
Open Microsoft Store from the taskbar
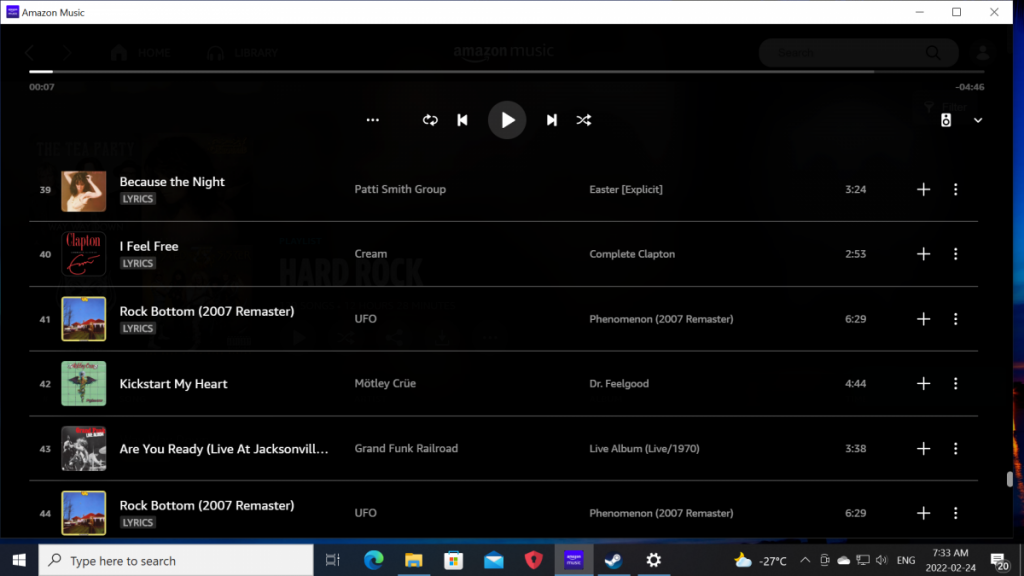[454, 560]
